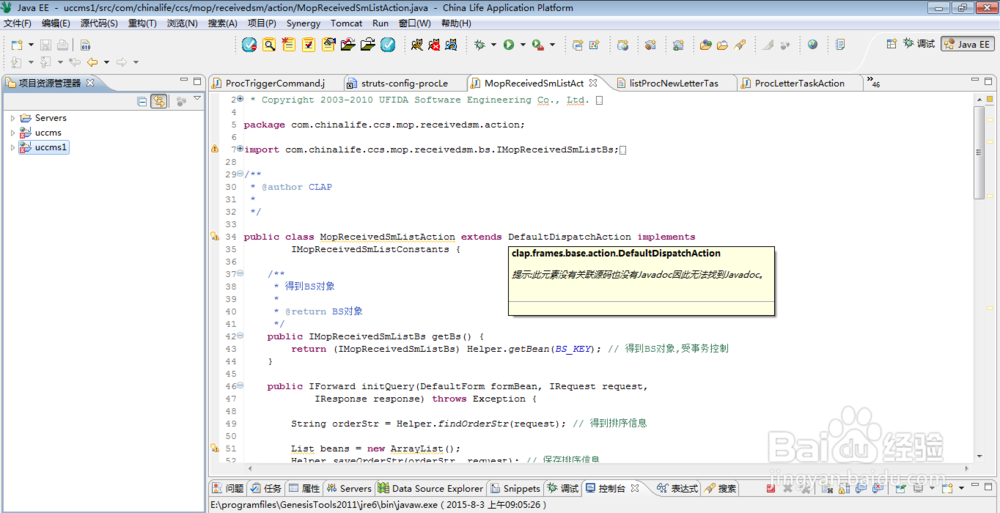Open the 帮助(H) menu
This screenshot has height=513, width=1000.
coord(456,23)
